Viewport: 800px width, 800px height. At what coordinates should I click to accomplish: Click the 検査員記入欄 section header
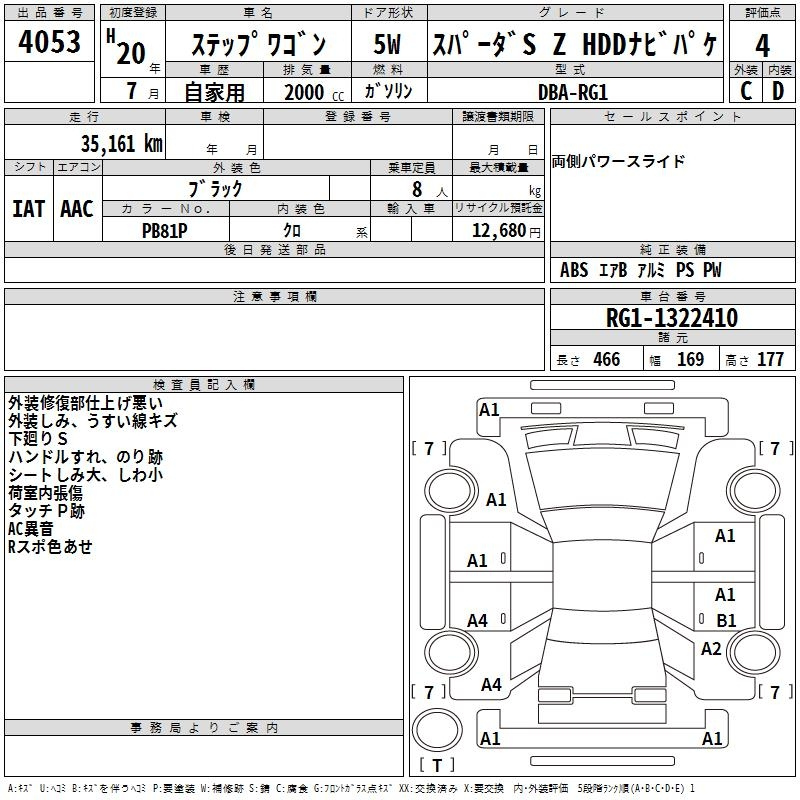[204, 385]
